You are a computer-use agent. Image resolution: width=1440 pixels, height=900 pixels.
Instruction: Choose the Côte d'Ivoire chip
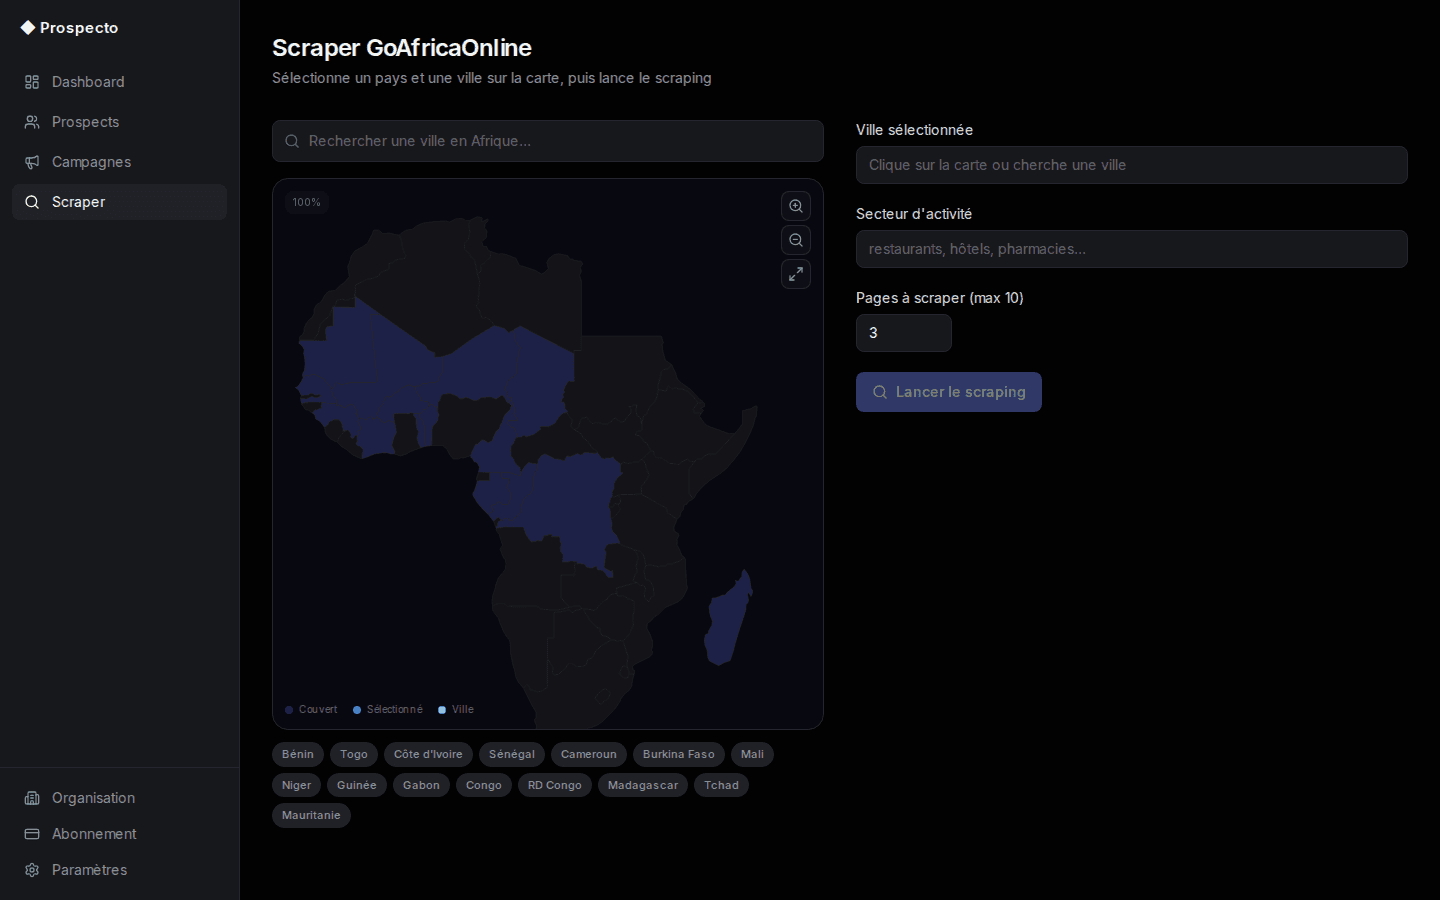pyautogui.click(x=428, y=754)
